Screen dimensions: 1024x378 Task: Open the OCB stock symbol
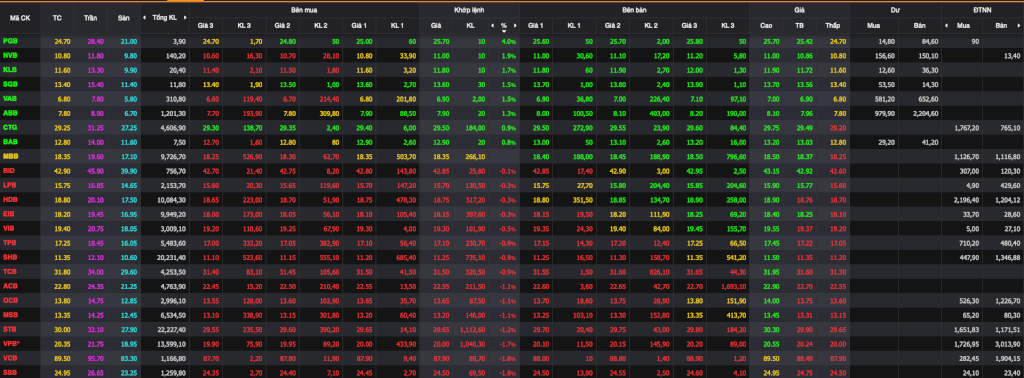[10, 300]
